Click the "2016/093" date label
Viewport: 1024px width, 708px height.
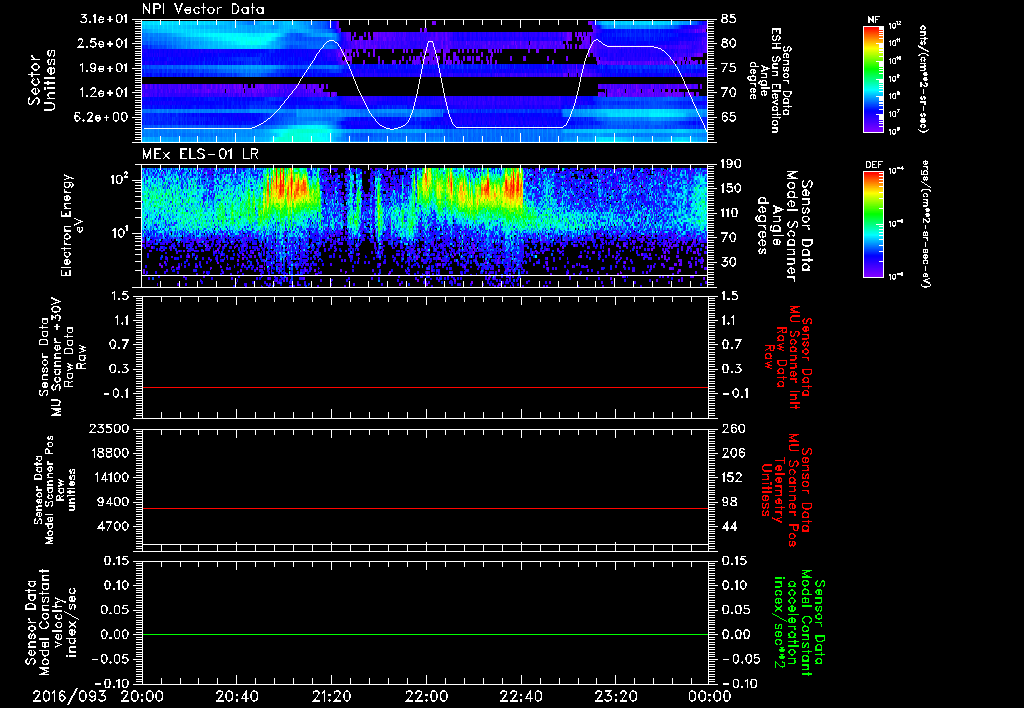point(69,697)
